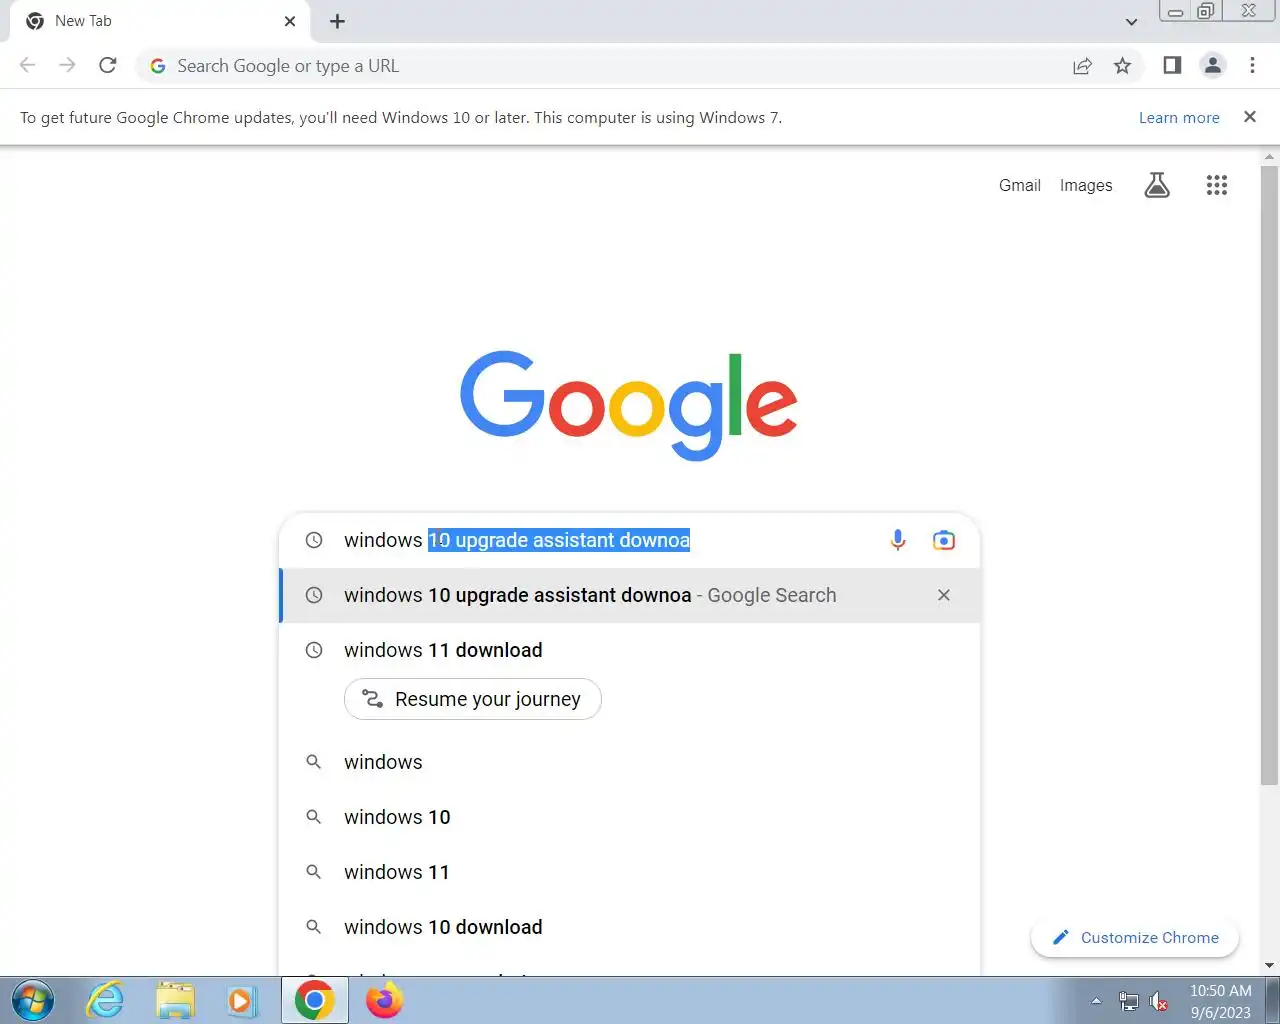Remove the upgrade assistant history suggestion
This screenshot has width=1280, height=1024.
coord(943,595)
